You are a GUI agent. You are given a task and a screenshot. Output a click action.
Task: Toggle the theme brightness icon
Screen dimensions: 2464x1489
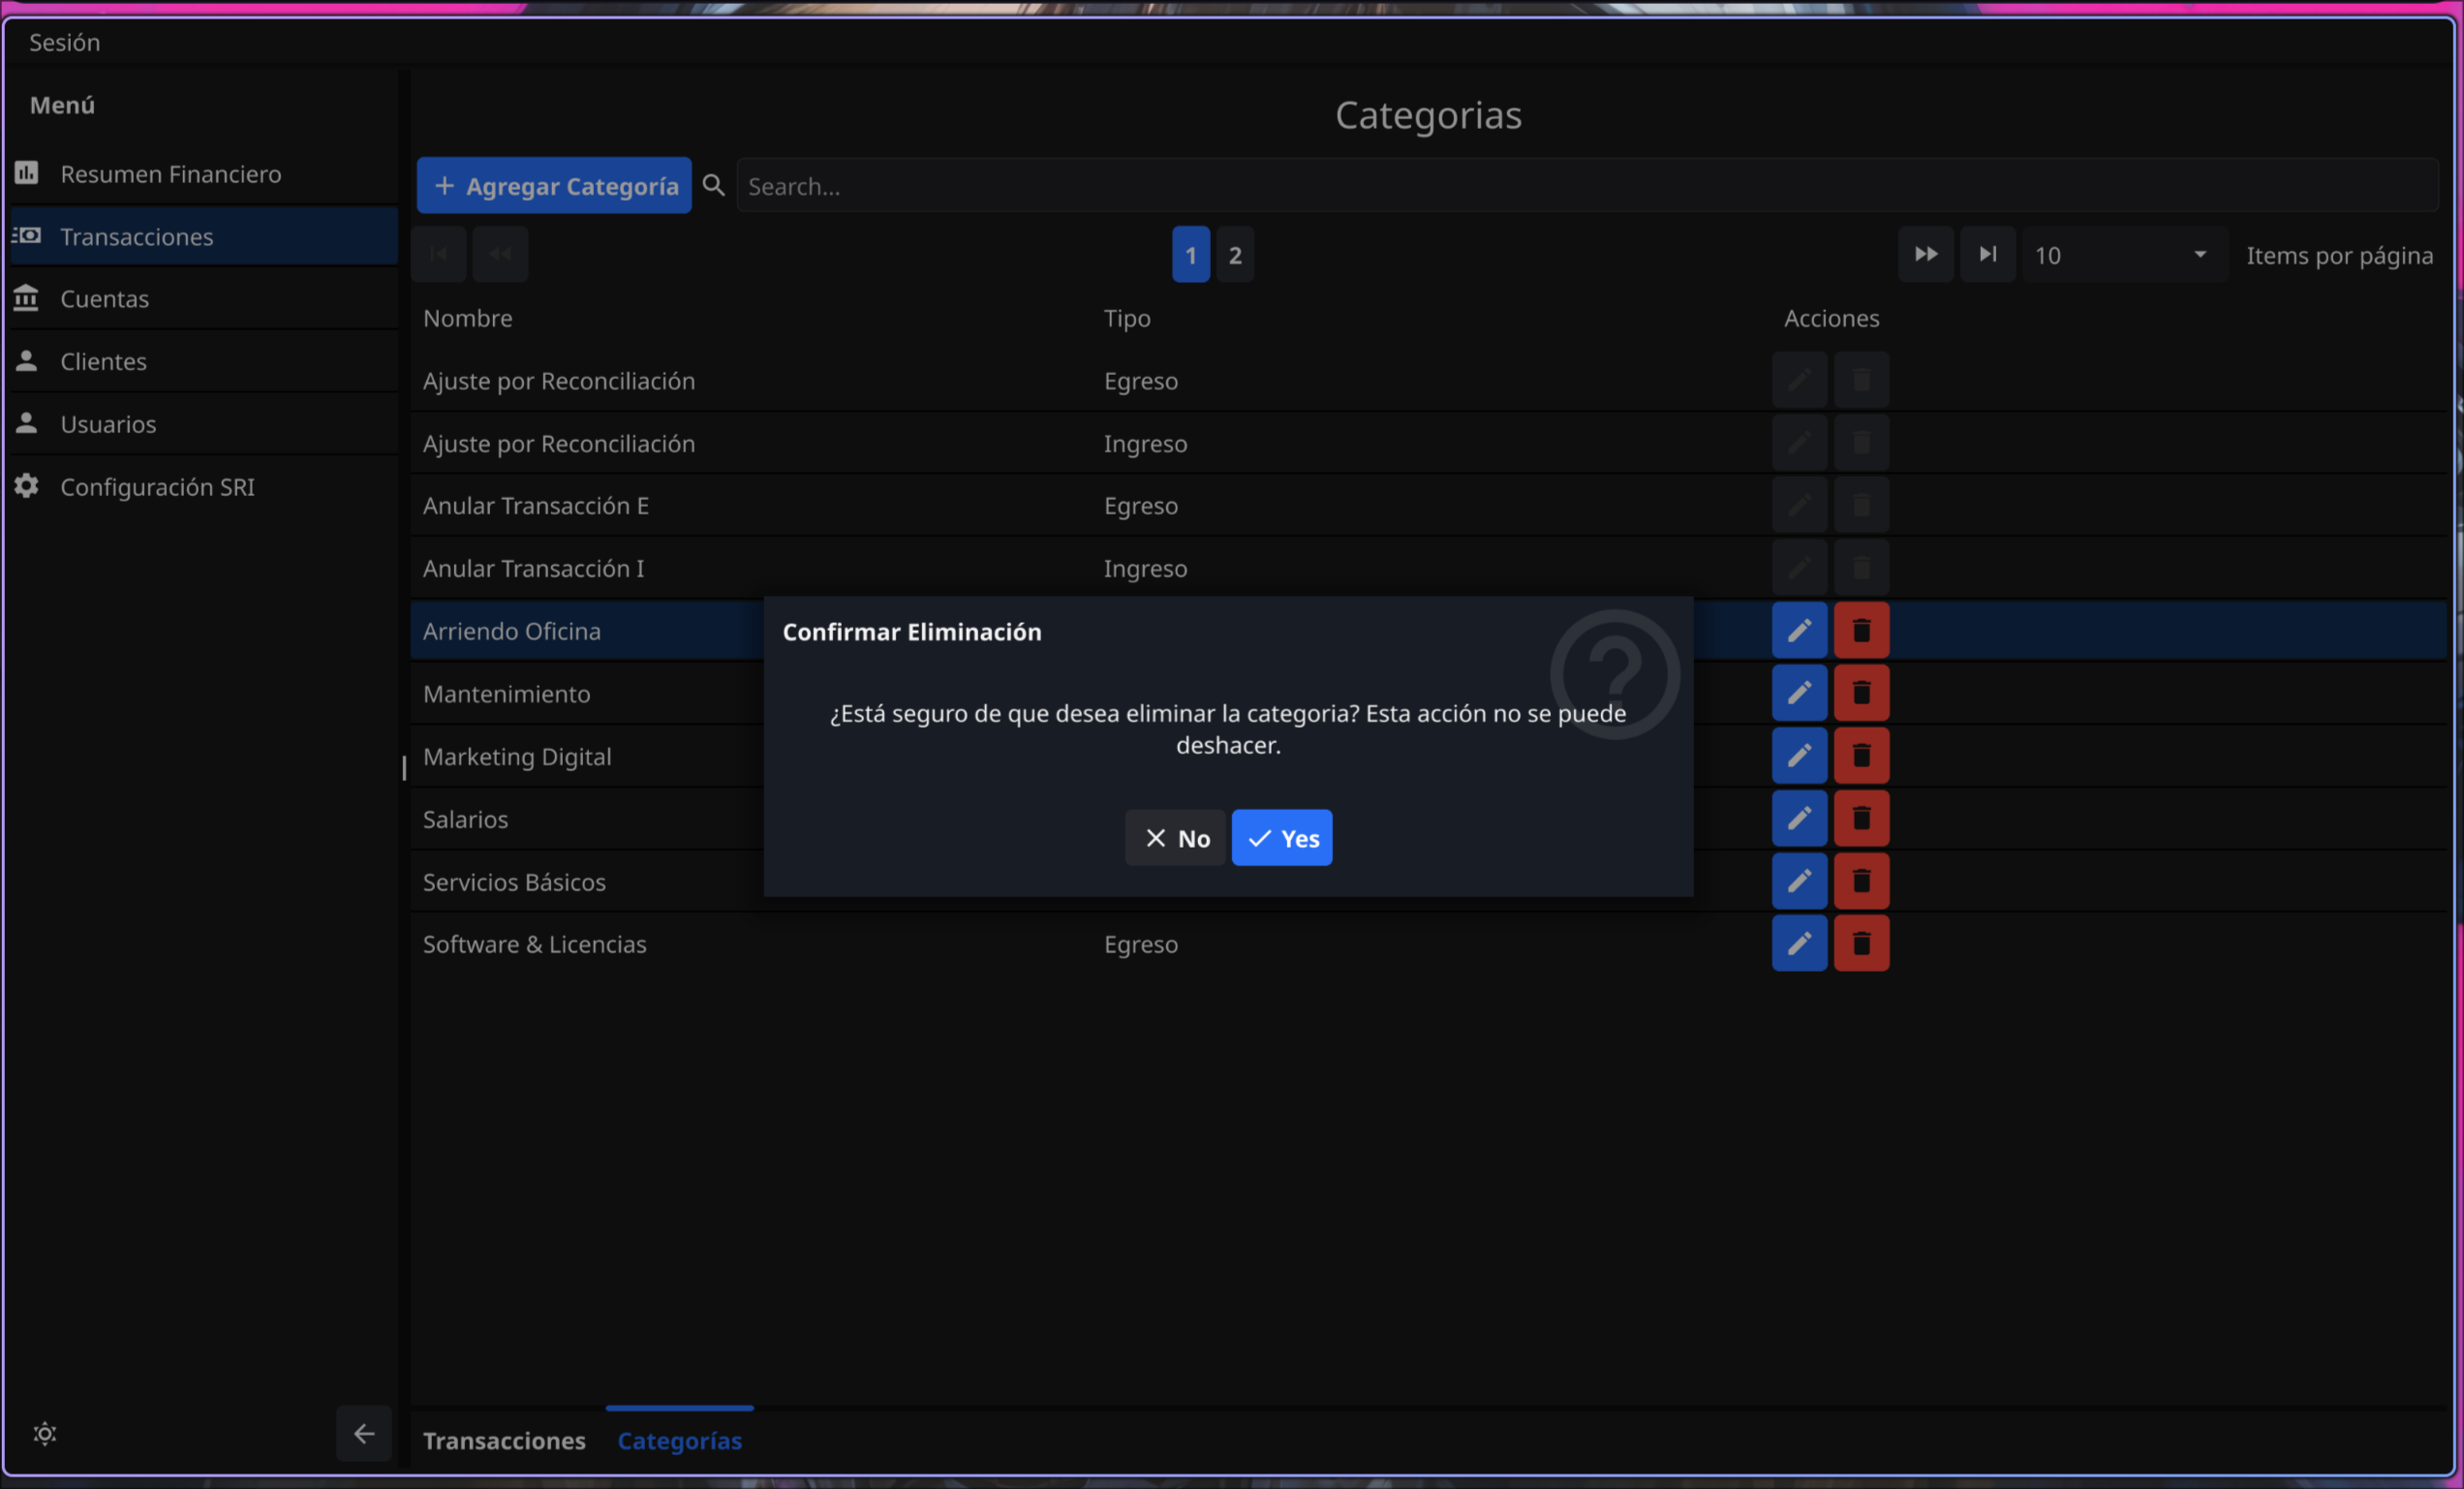(45, 1433)
